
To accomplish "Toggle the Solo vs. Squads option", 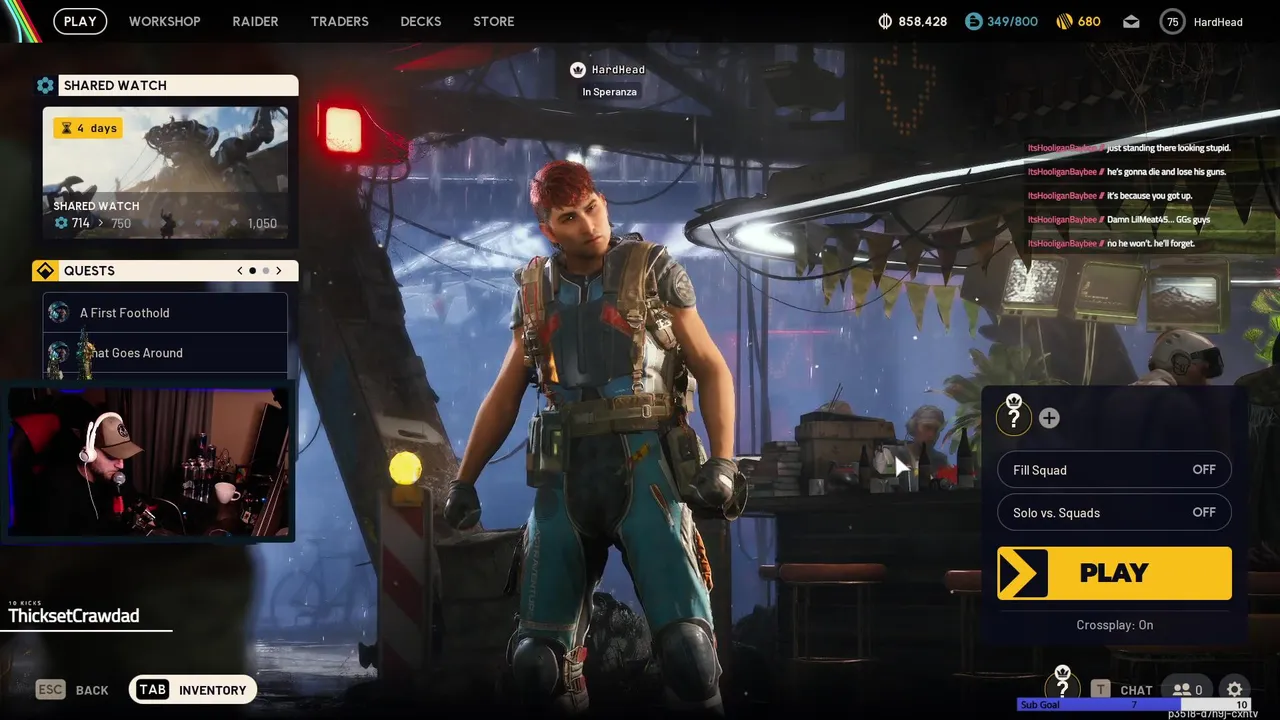I will (x=1114, y=512).
